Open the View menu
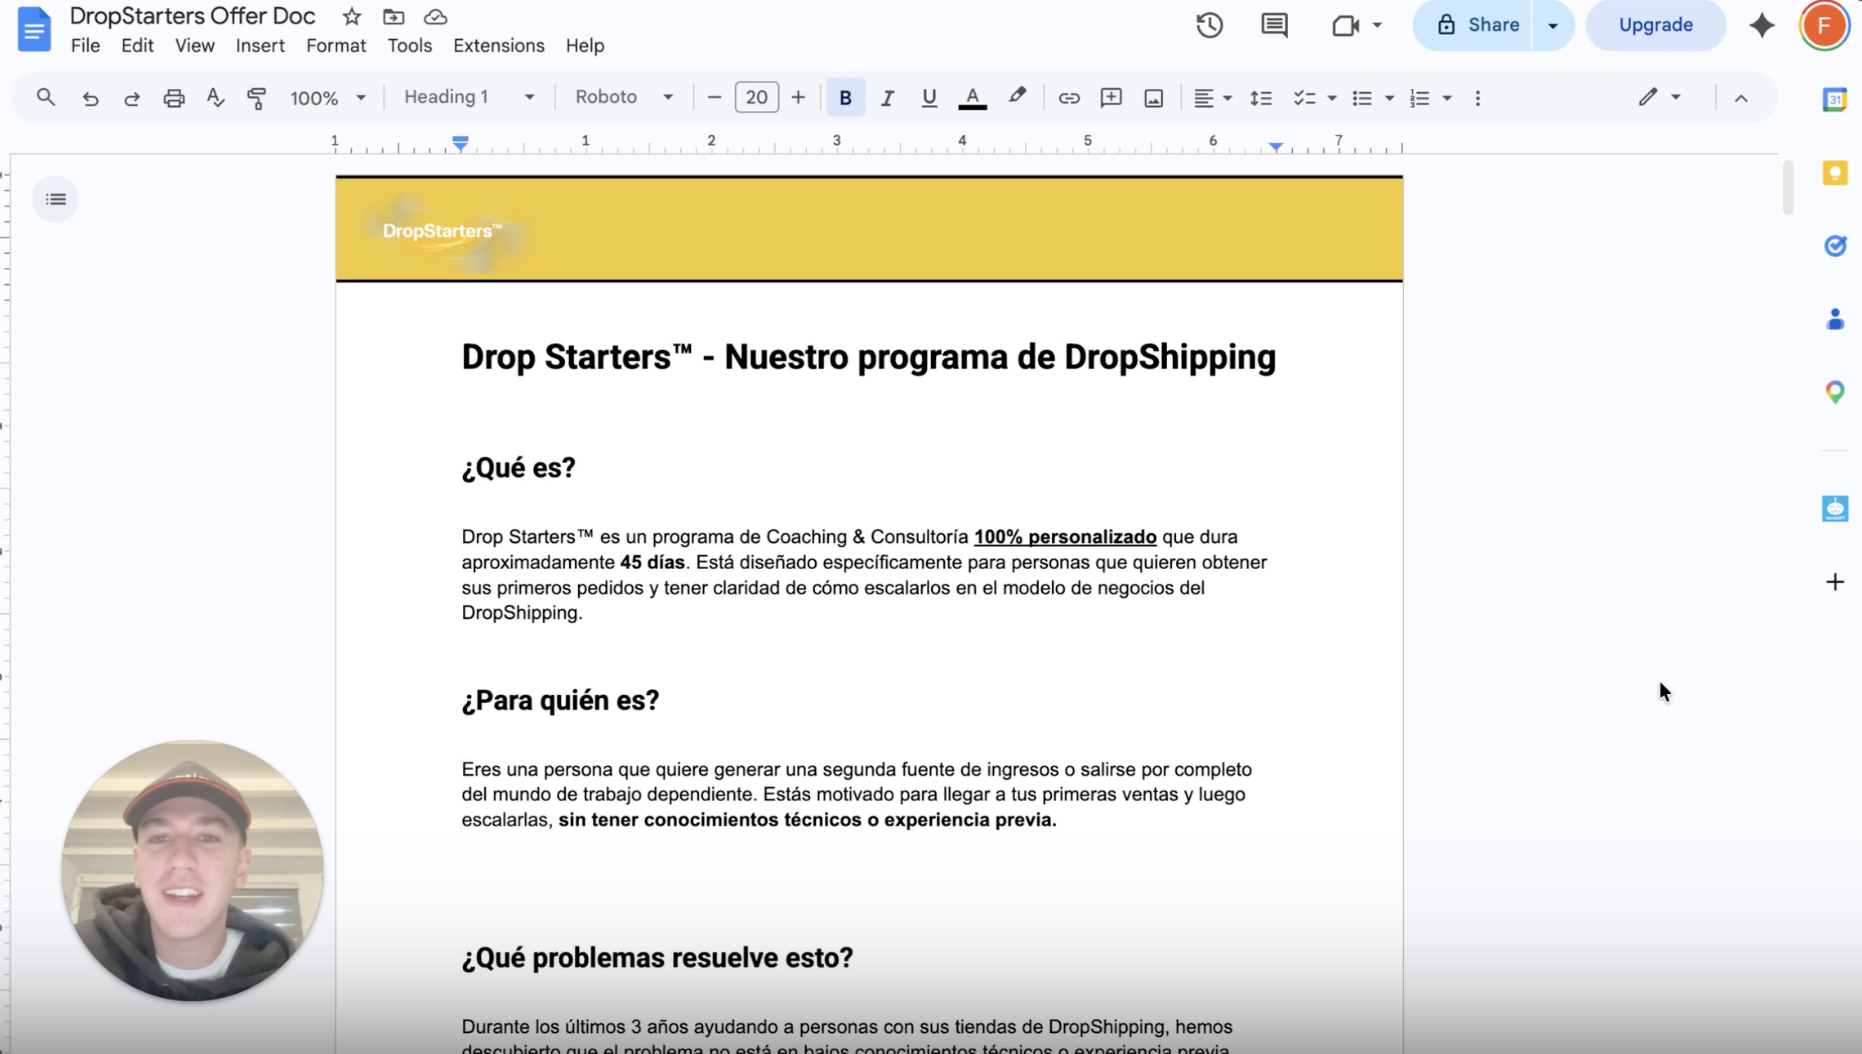 click(194, 46)
